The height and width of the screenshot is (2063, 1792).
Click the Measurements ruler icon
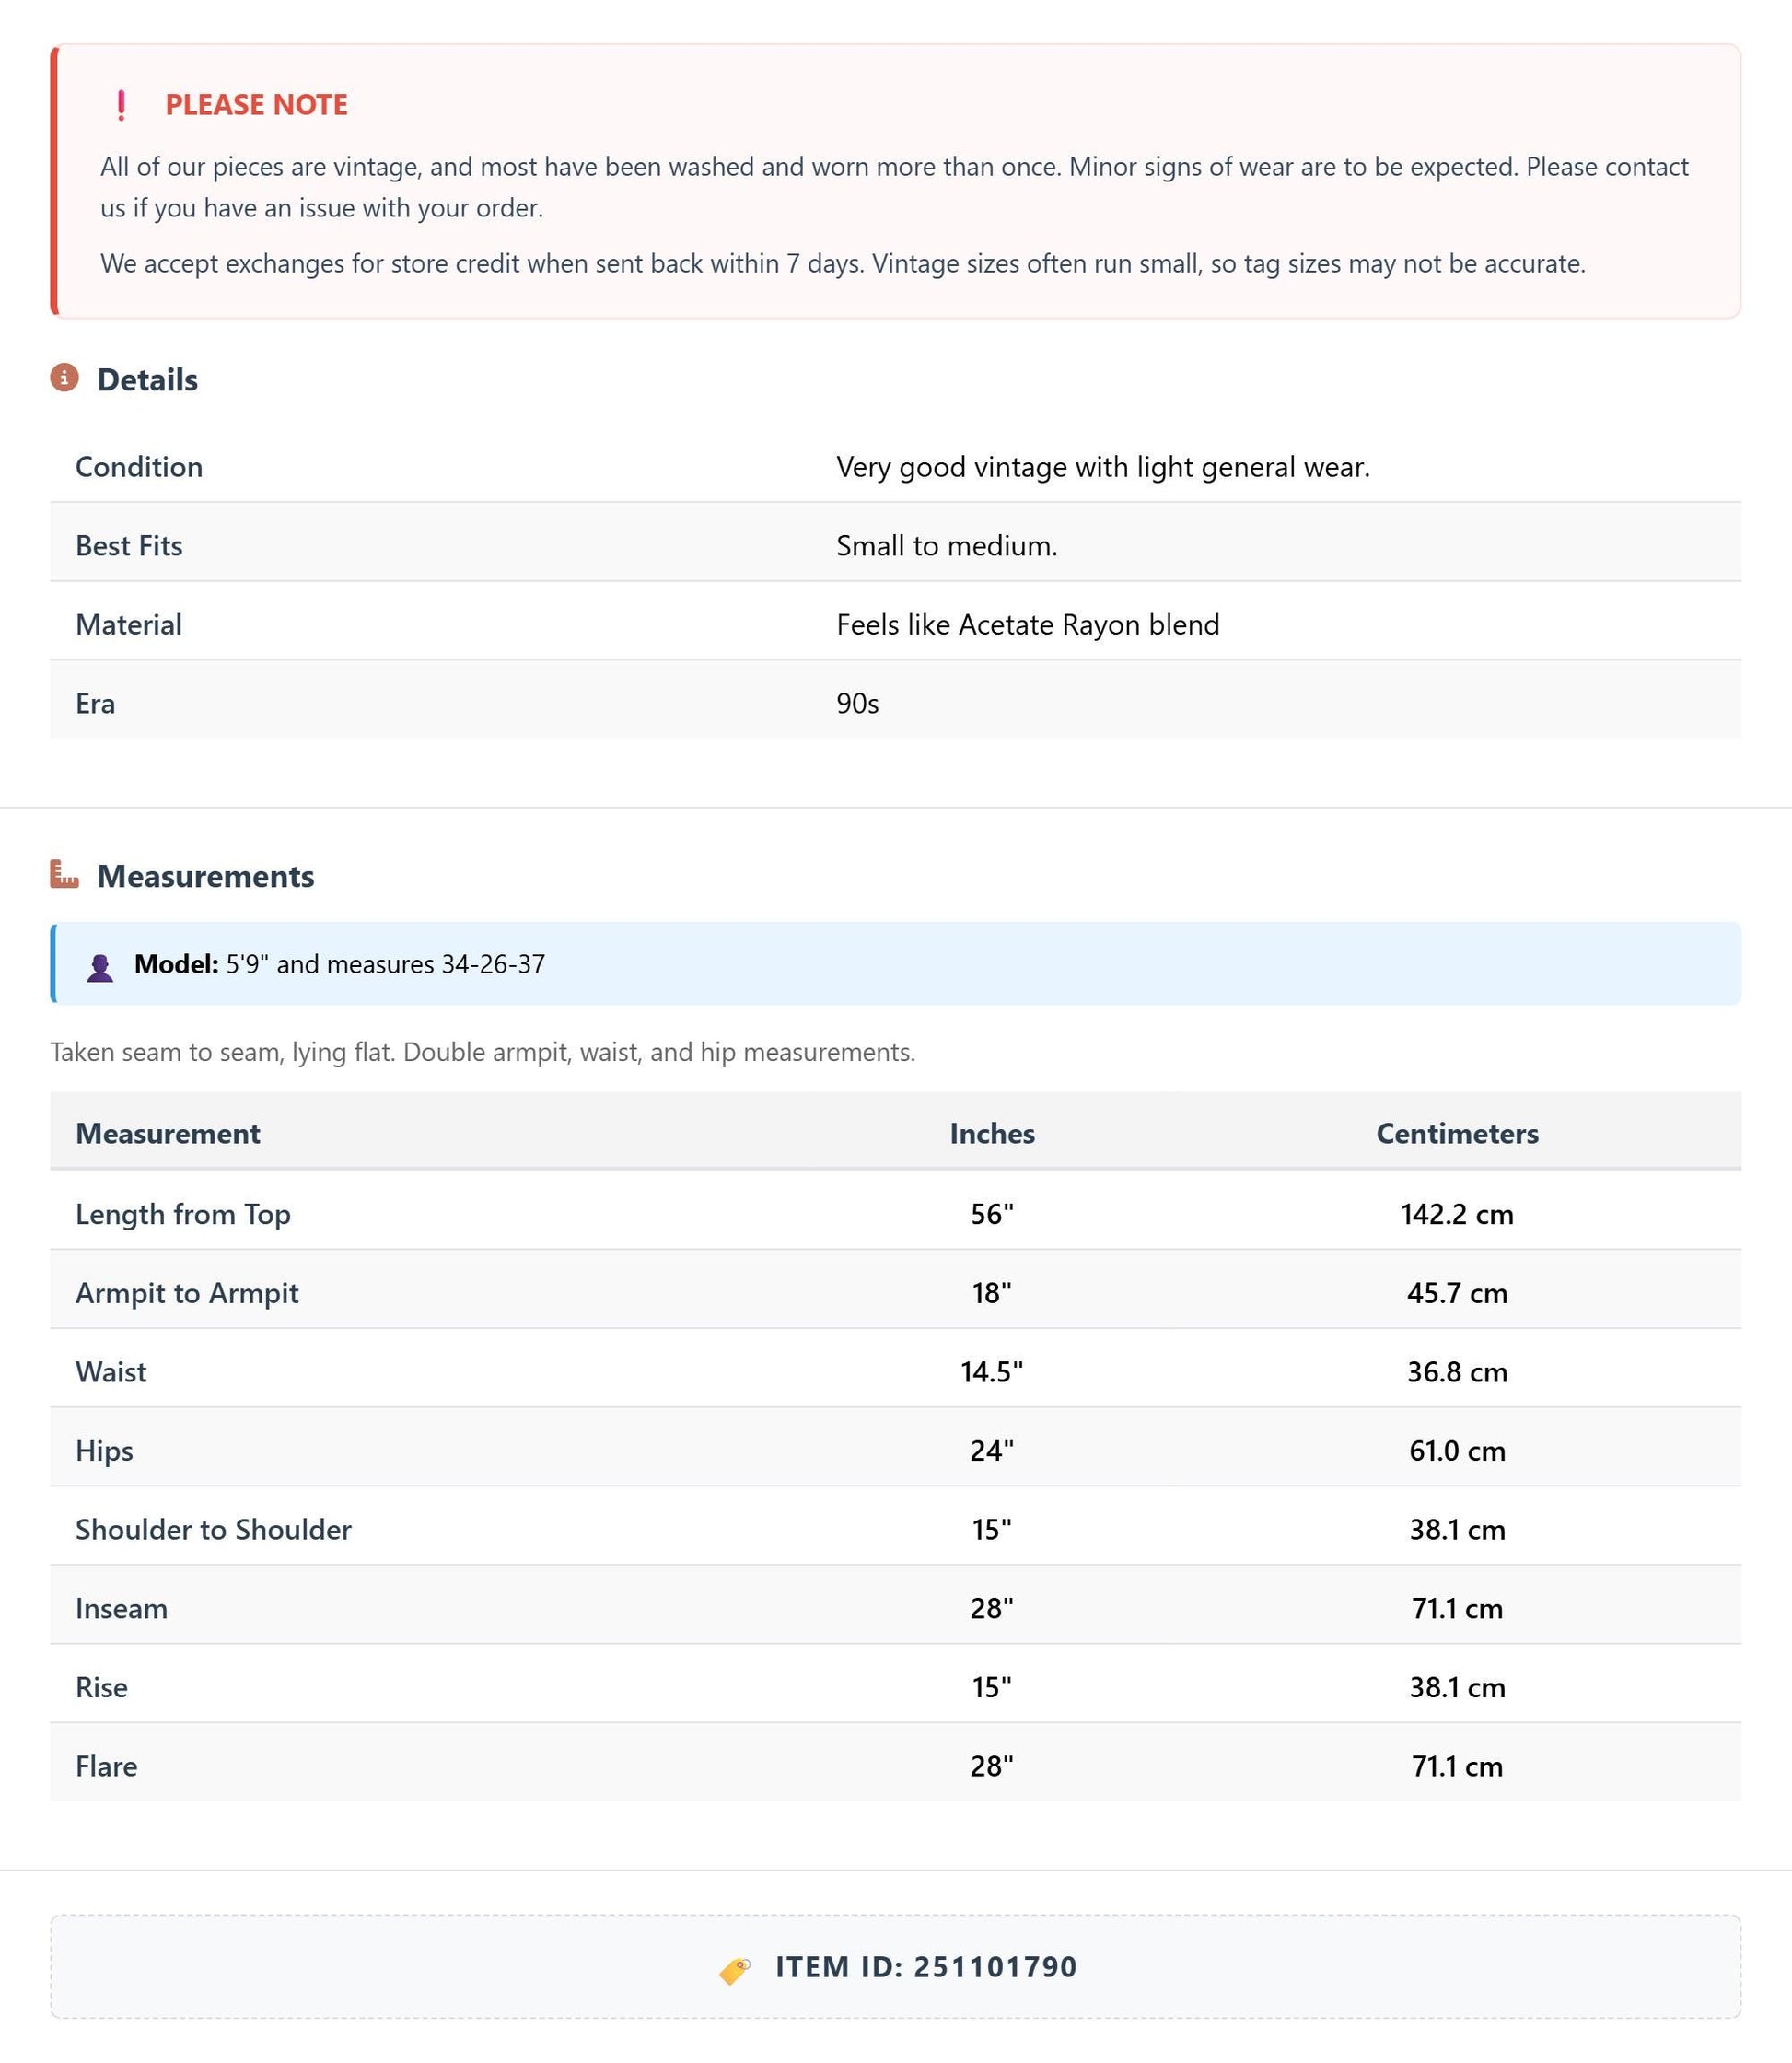tap(64, 874)
